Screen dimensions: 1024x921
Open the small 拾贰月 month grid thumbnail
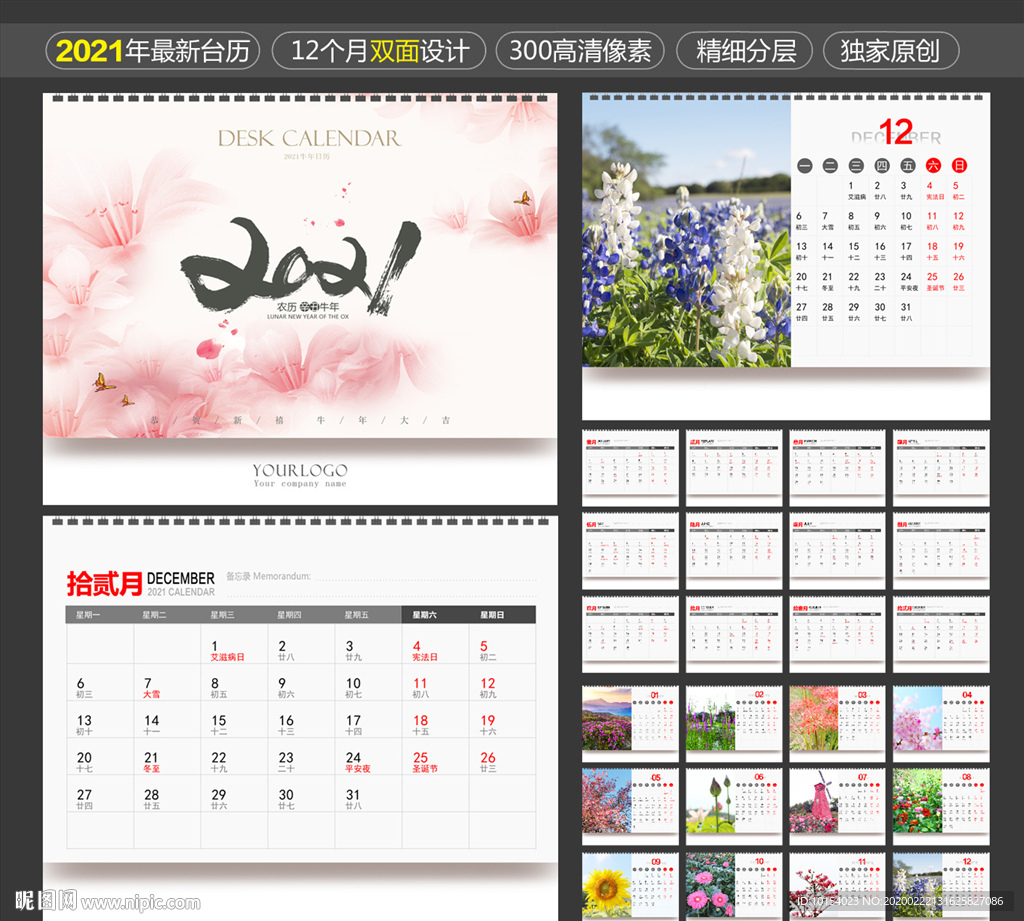pos(941,634)
